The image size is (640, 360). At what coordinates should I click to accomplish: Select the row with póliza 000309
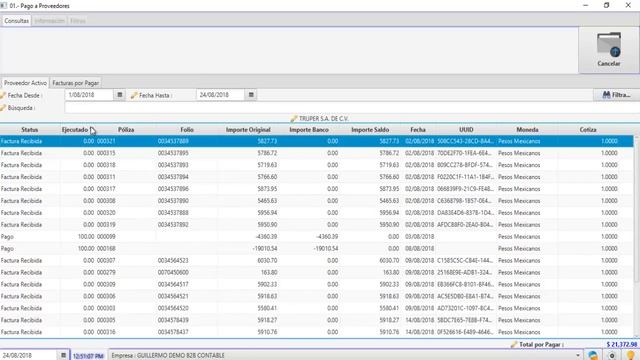[317, 284]
